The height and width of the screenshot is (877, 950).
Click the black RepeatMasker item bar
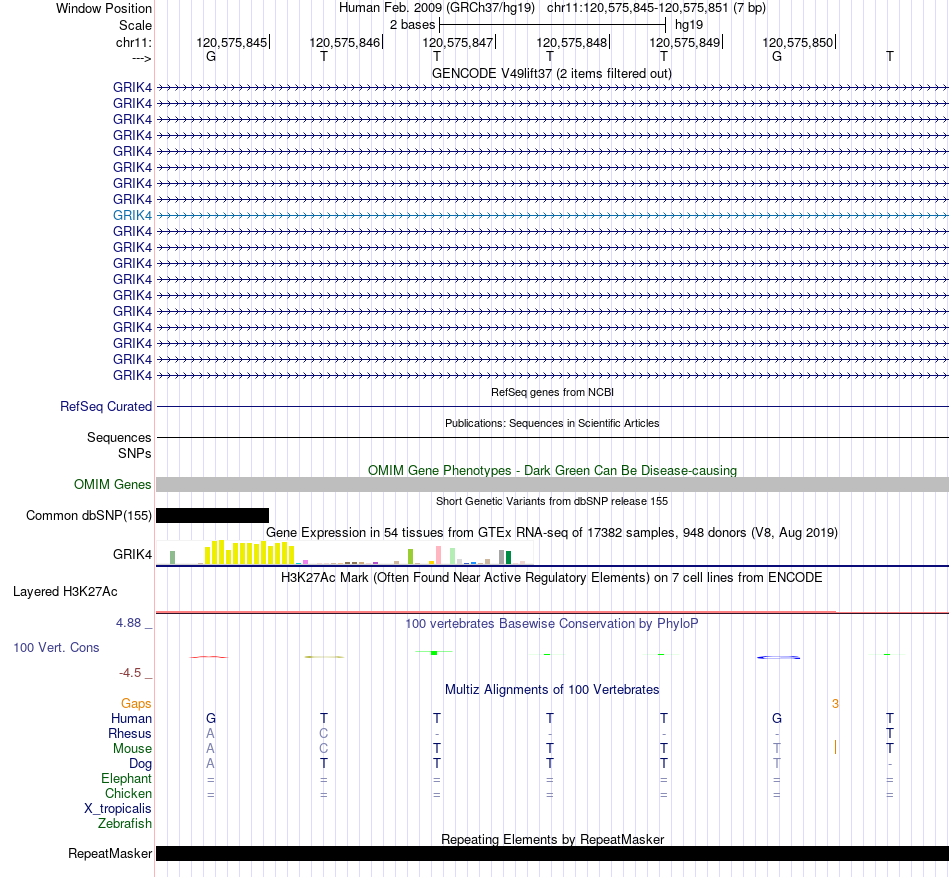(552, 853)
